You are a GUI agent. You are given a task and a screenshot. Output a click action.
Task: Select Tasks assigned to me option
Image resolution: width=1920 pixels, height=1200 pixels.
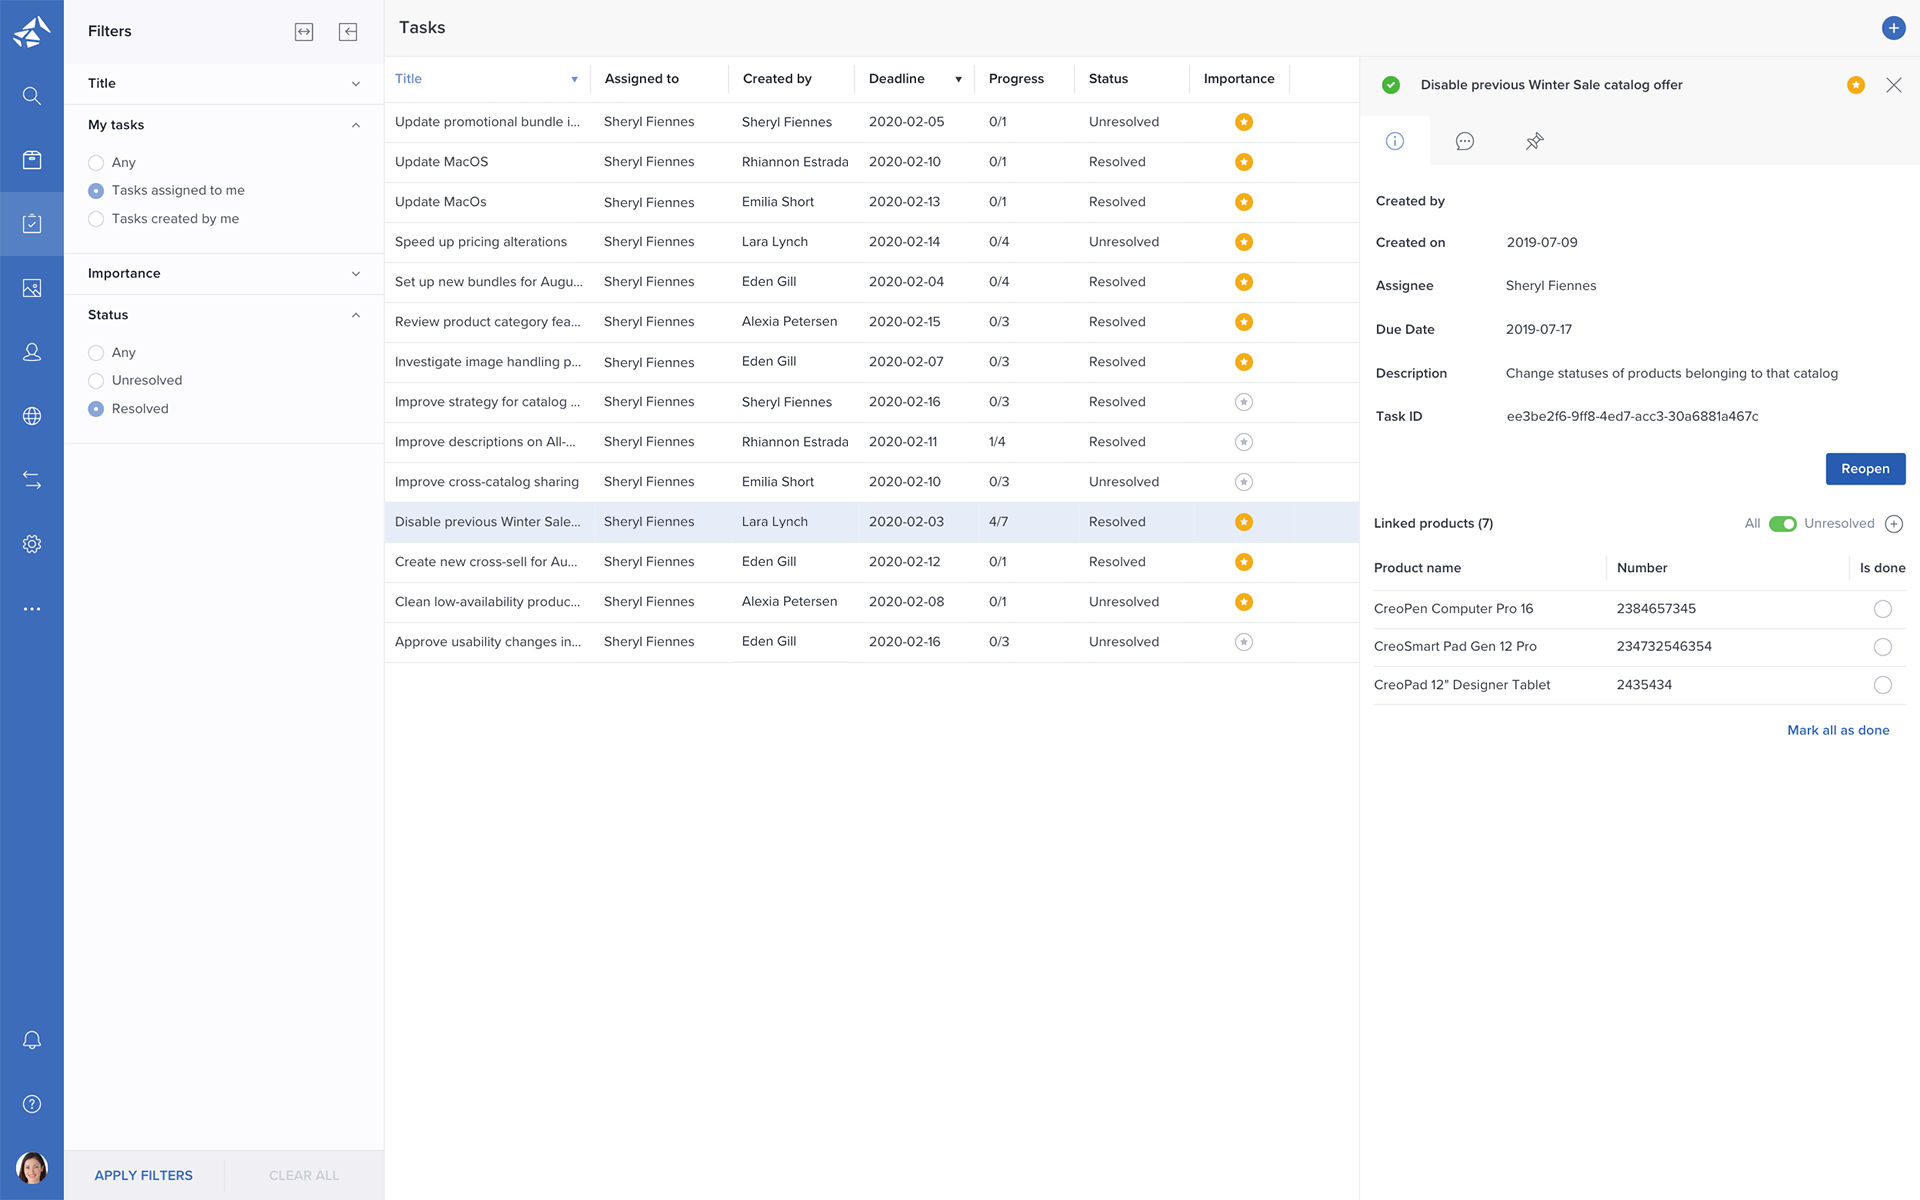(96, 191)
